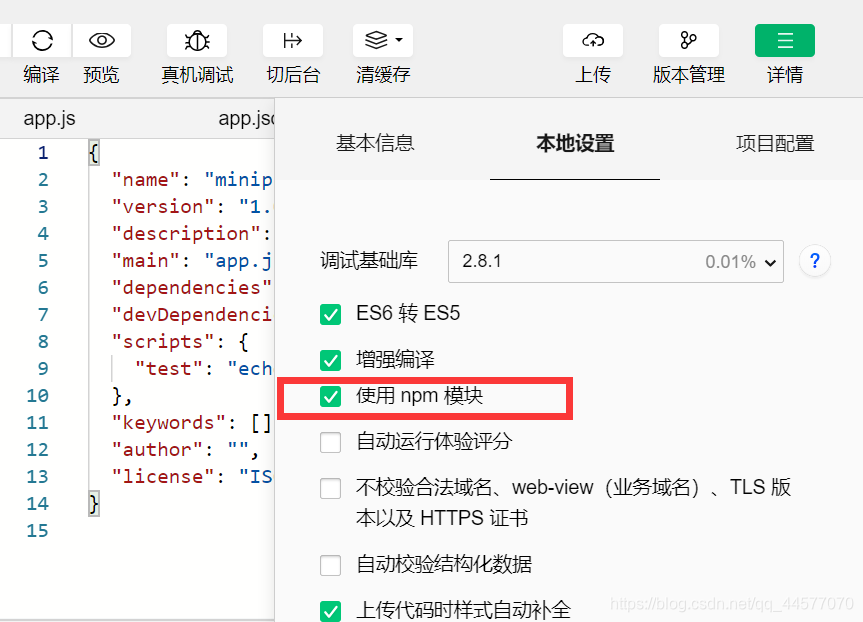Viewport: 863px width, 622px height.
Task: Click the "scripts" key on line 8
Action: coord(163,341)
